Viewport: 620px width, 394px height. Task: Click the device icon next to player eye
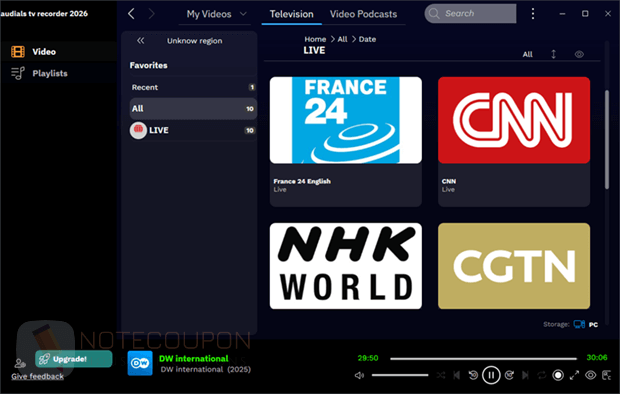(607, 375)
